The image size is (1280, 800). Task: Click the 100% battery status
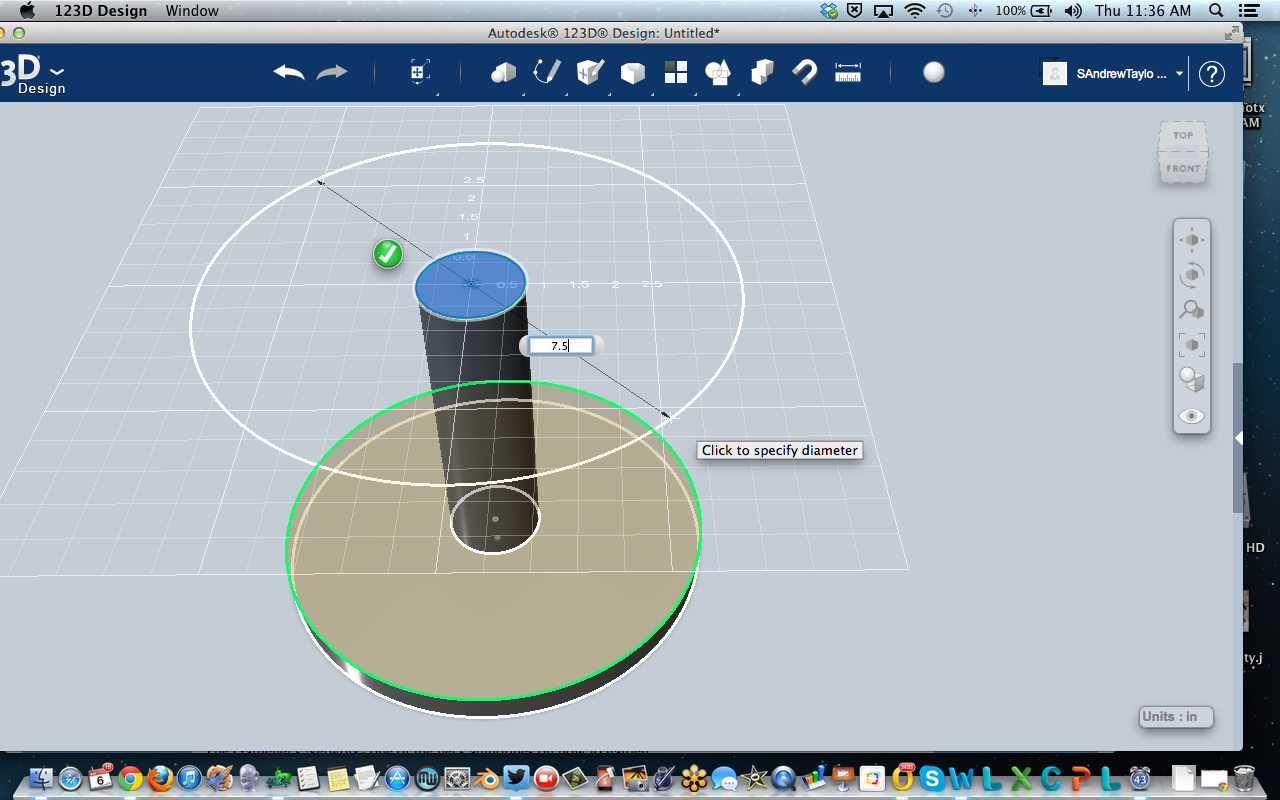pos(1023,11)
